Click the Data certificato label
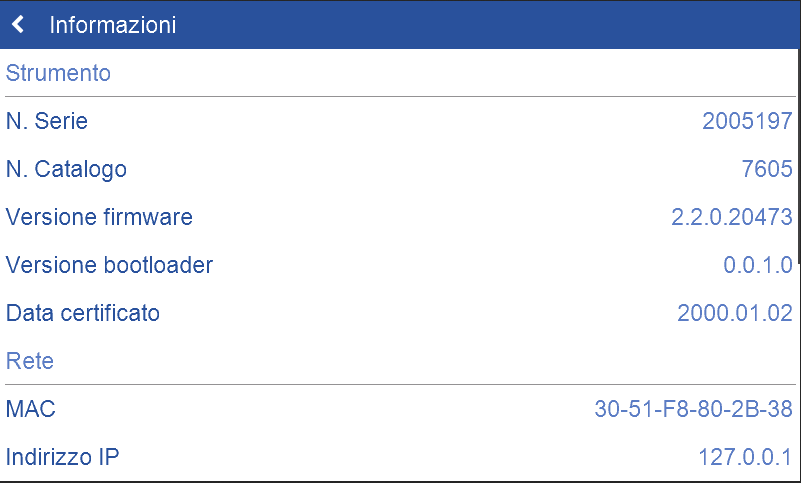Image resolution: width=801 pixels, height=483 pixels. [x=83, y=313]
